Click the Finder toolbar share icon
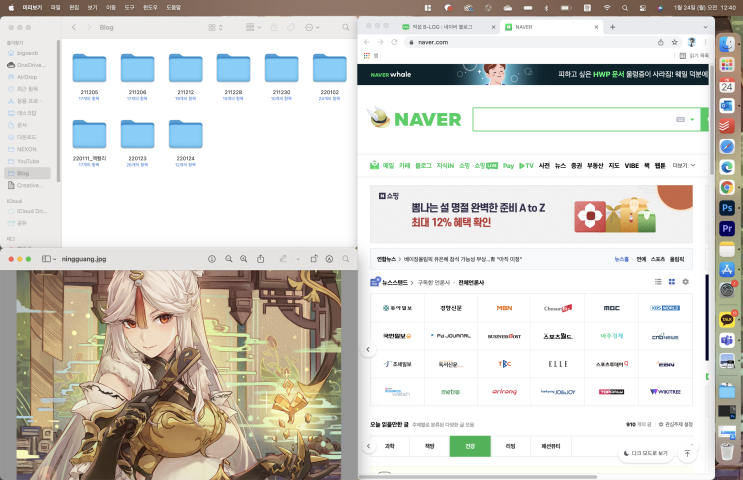 point(274,27)
